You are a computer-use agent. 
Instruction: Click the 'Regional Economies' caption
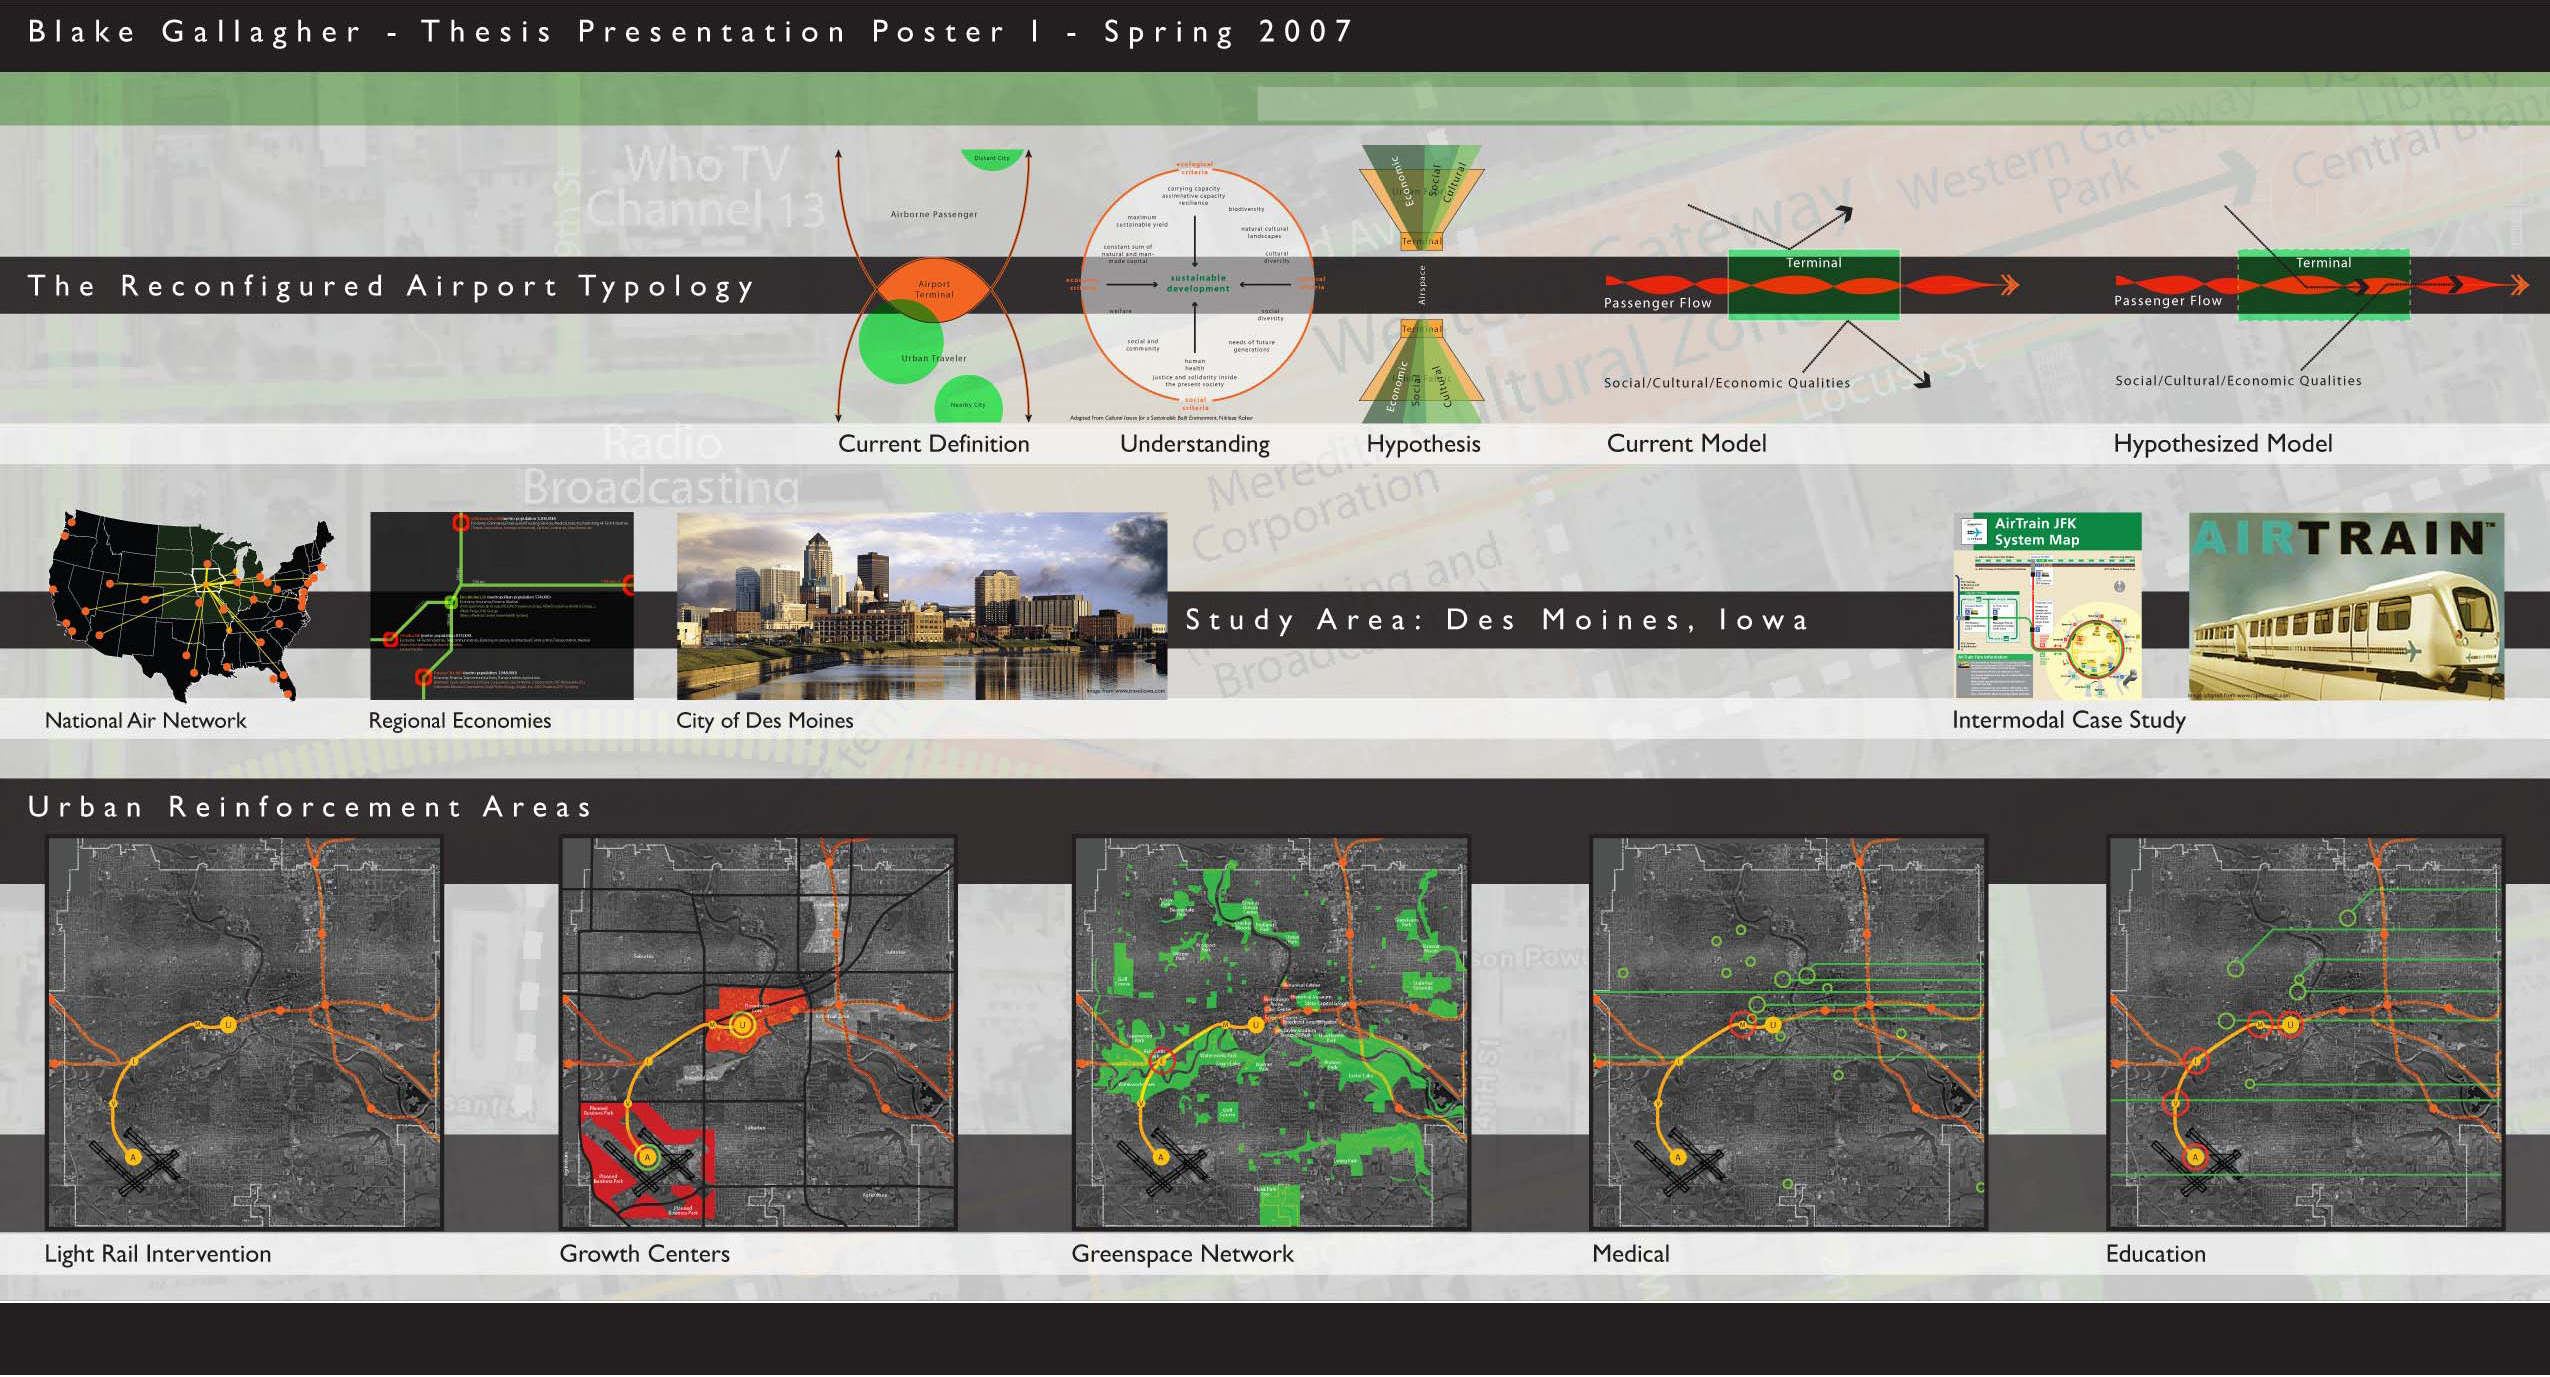tap(459, 721)
